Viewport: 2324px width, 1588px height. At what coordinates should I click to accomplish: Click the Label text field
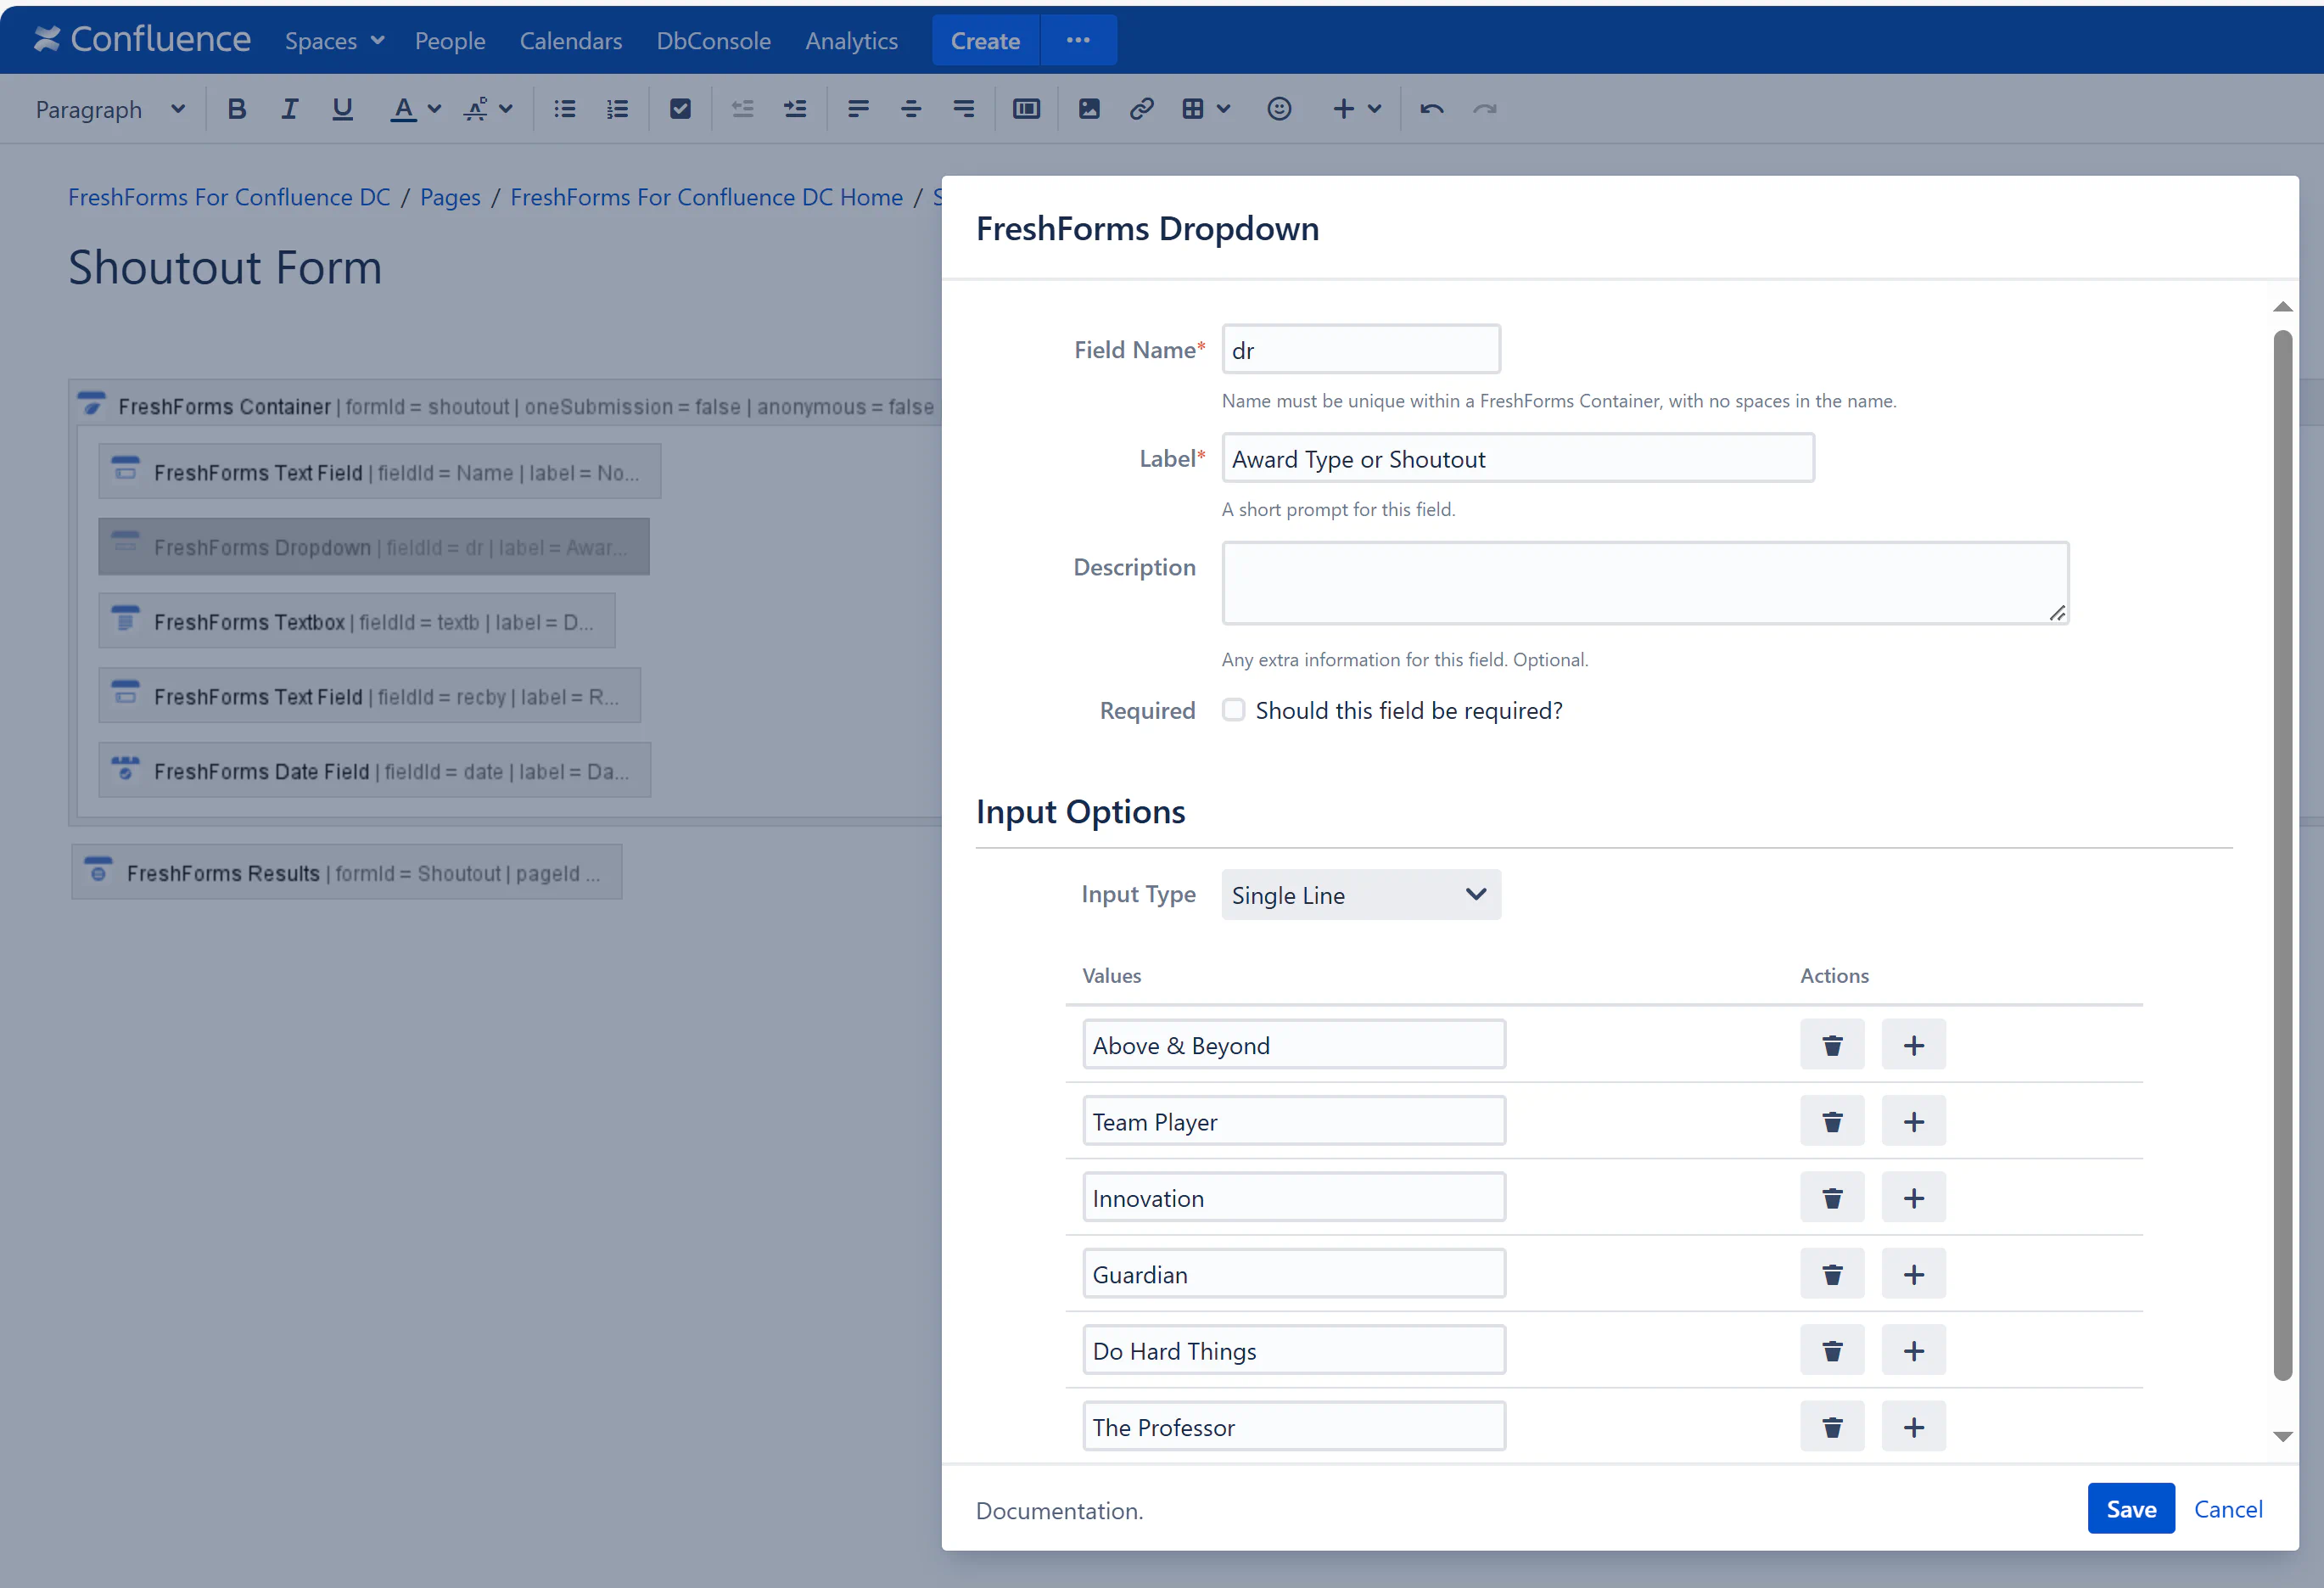click(x=1517, y=459)
